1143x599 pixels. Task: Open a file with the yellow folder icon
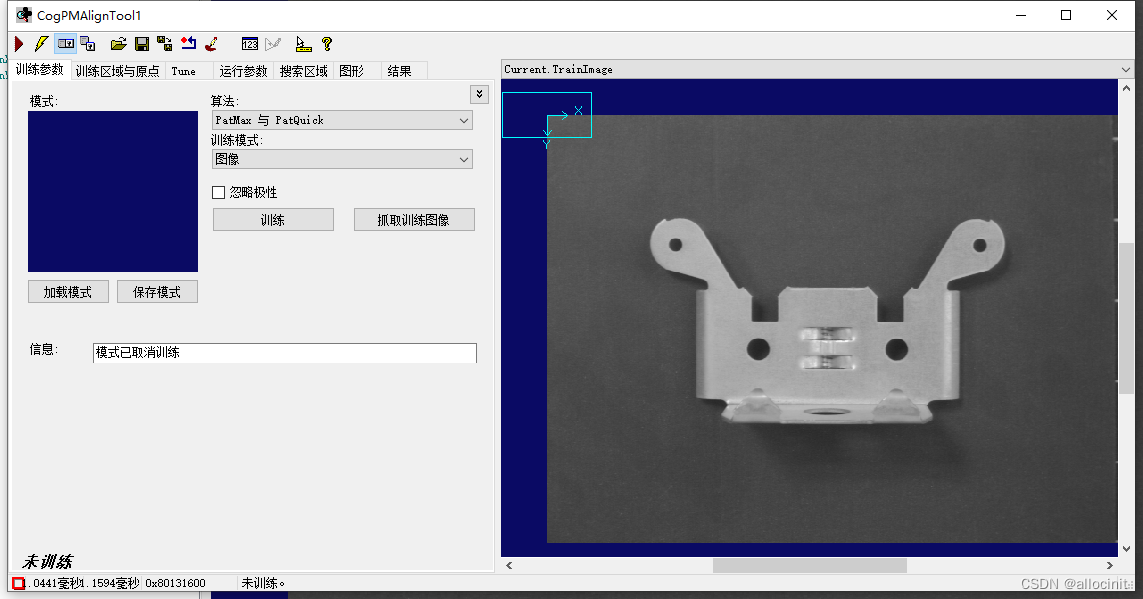pyautogui.click(x=118, y=44)
